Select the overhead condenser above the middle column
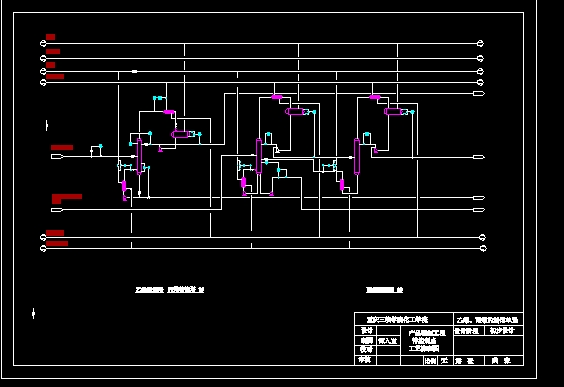The height and width of the screenshot is (387, 564). [x=277, y=97]
